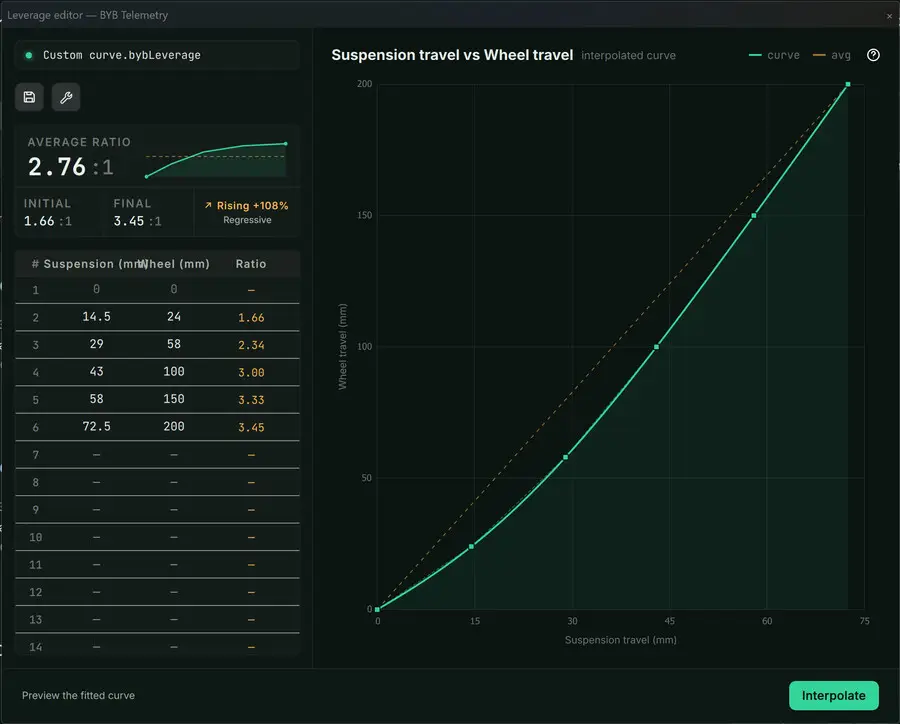This screenshot has height=724, width=900.
Task: Click the save floppy disk icon
Action: (29, 97)
